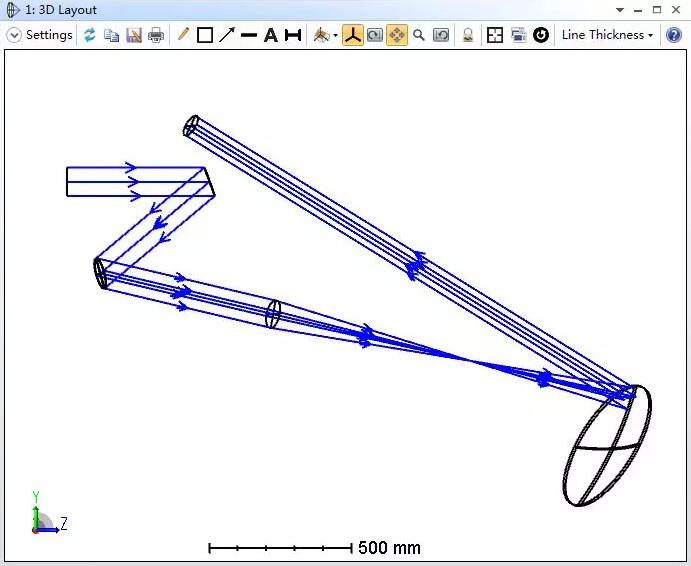Maximize the 3D Layout window
The width and height of the screenshot is (691, 566).
coord(657,10)
